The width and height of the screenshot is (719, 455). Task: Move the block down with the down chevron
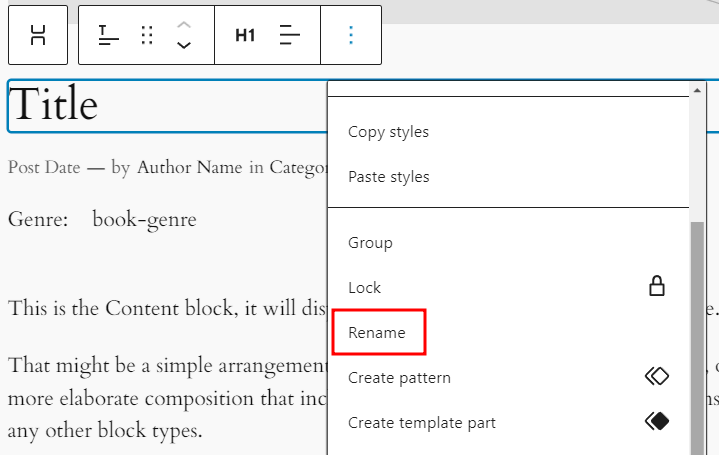point(184,45)
